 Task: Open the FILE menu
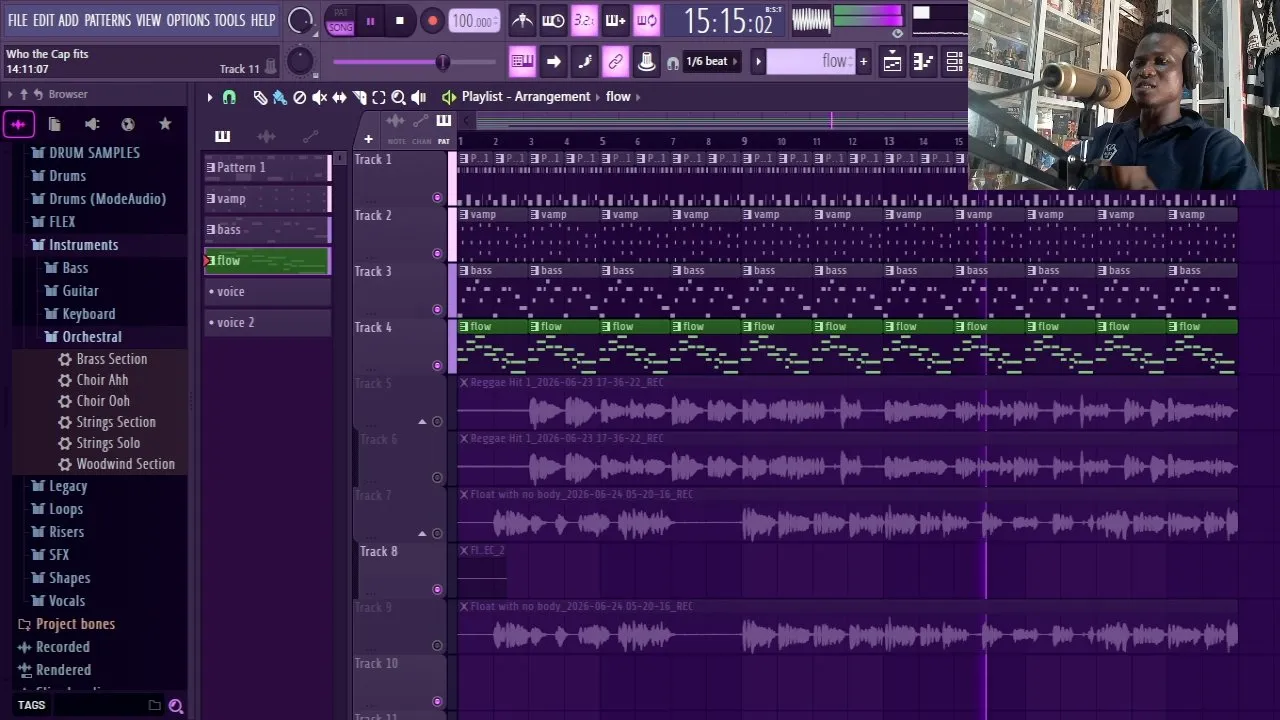(18, 20)
